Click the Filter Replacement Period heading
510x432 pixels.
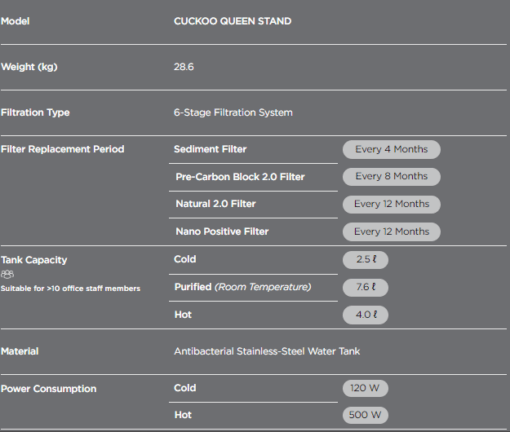point(62,149)
